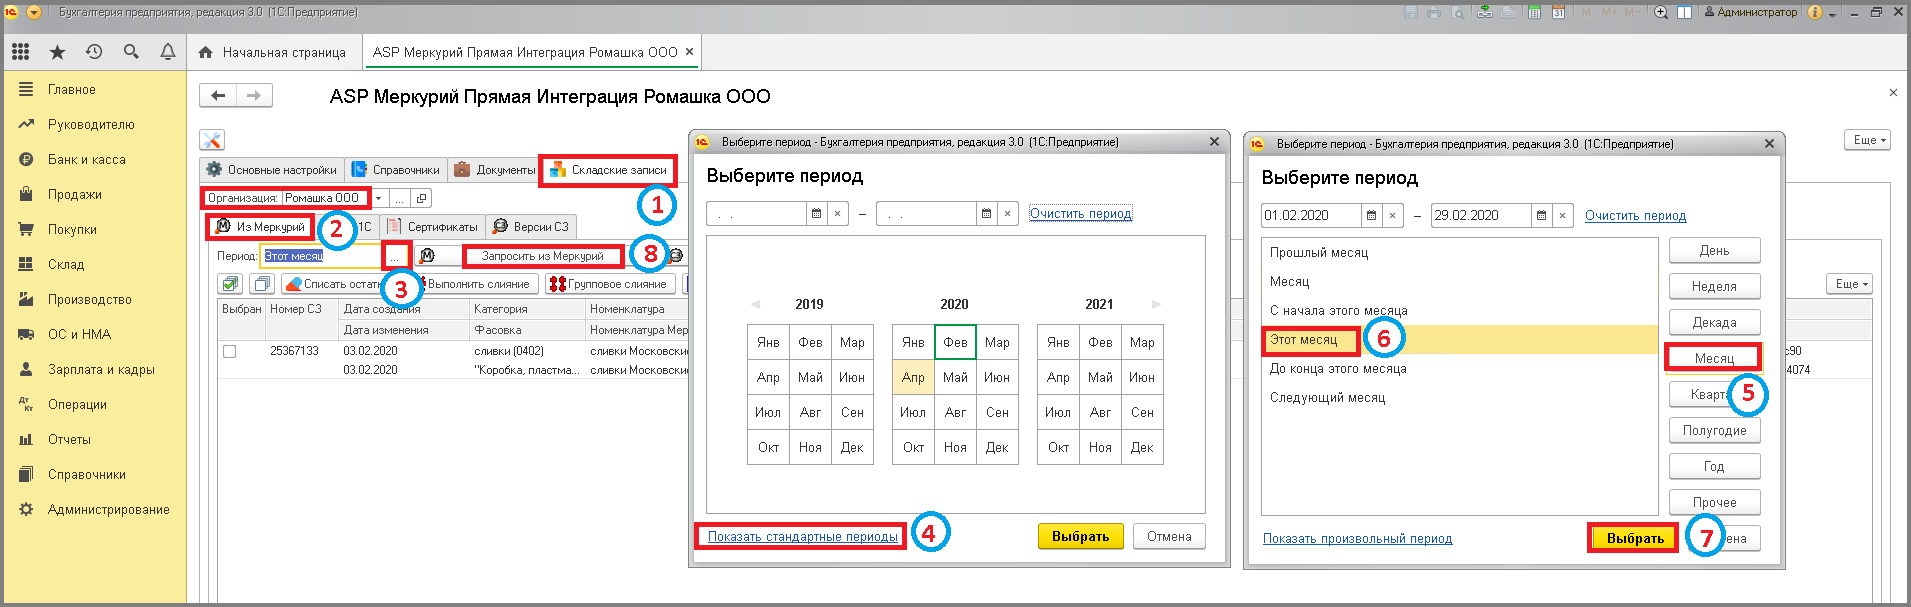Click the Неделя period button
This screenshot has width=1911, height=607.
pos(1714,286)
